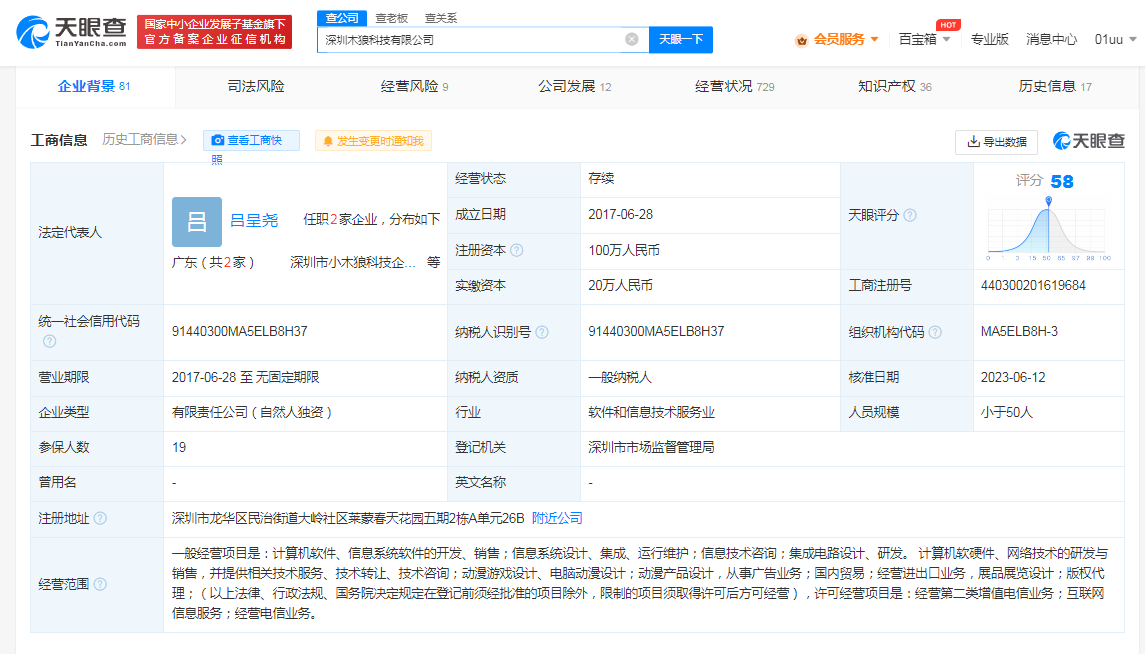
Task: Click the help icon beside 纳税人识别号
Action: [x=541, y=332]
